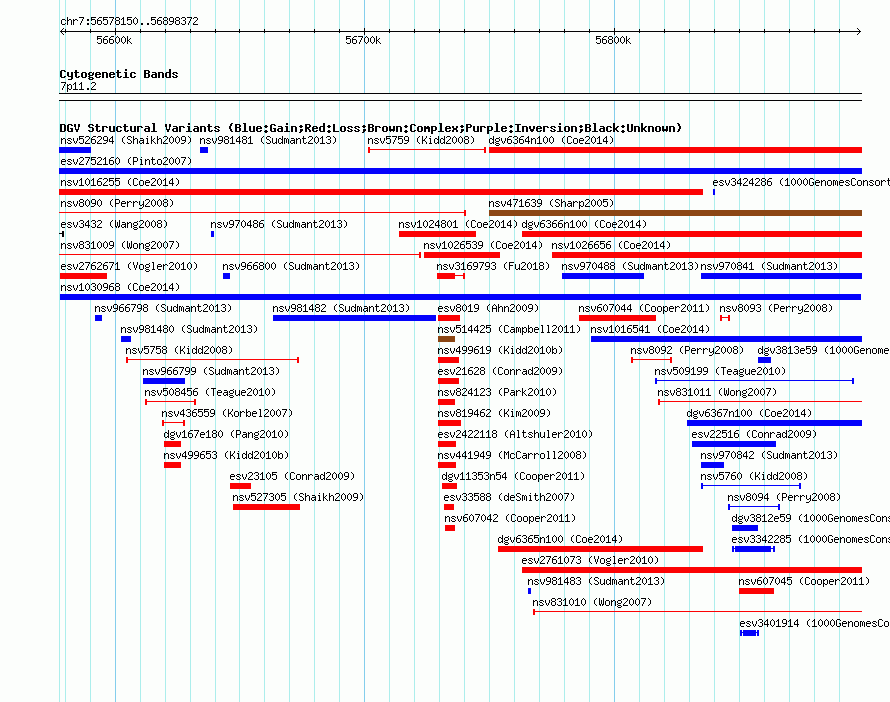
Task: Select nsv981482 (Sudmant2013) label
Action: click(341, 308)
